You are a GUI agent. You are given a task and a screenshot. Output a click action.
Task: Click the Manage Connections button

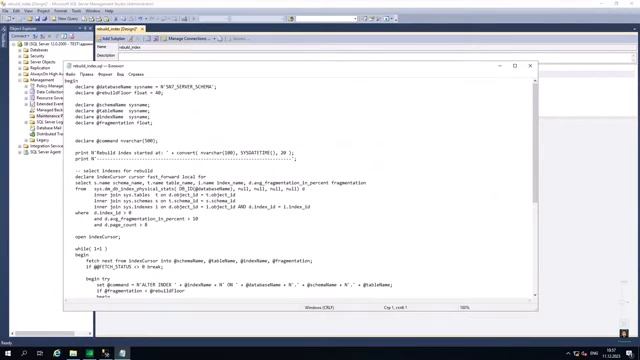tap(186, 38)
